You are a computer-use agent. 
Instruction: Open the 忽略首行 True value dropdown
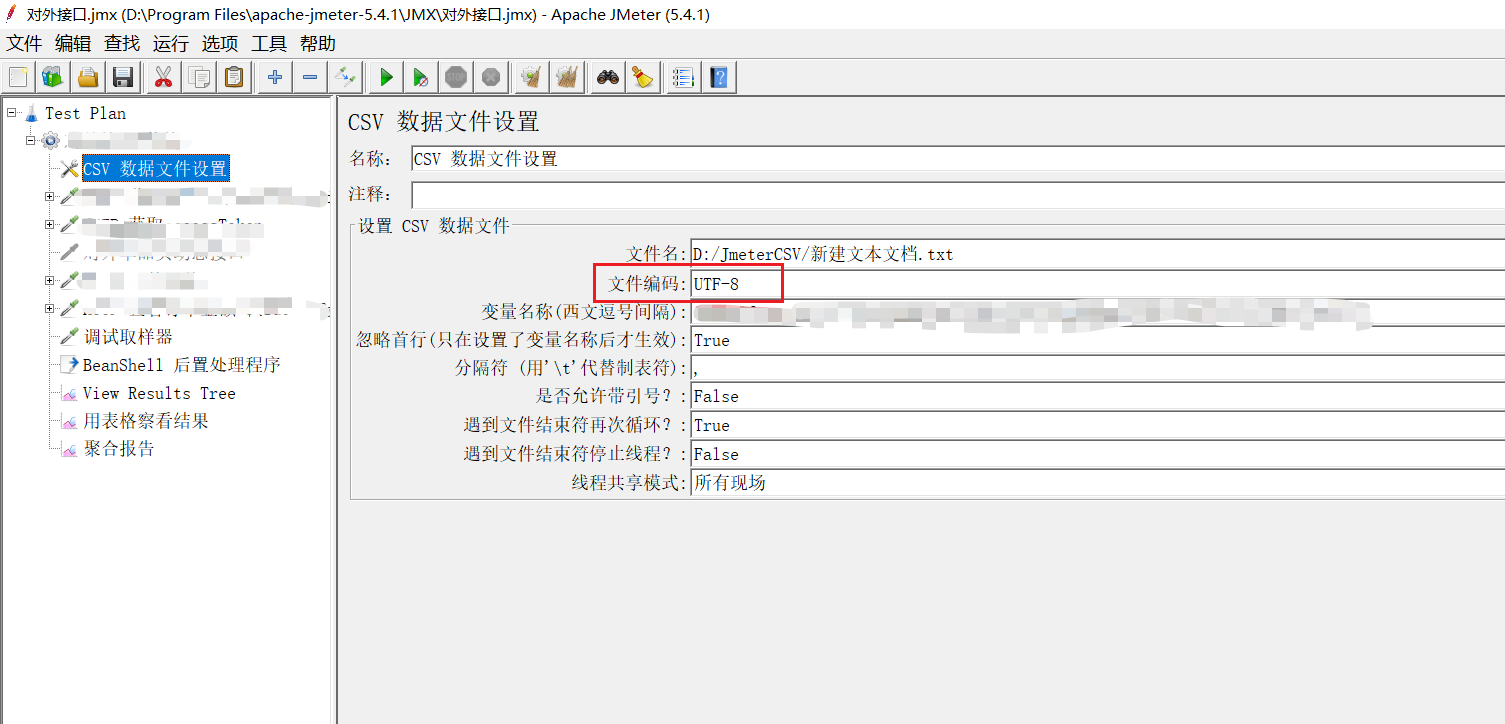(1095, 340)
